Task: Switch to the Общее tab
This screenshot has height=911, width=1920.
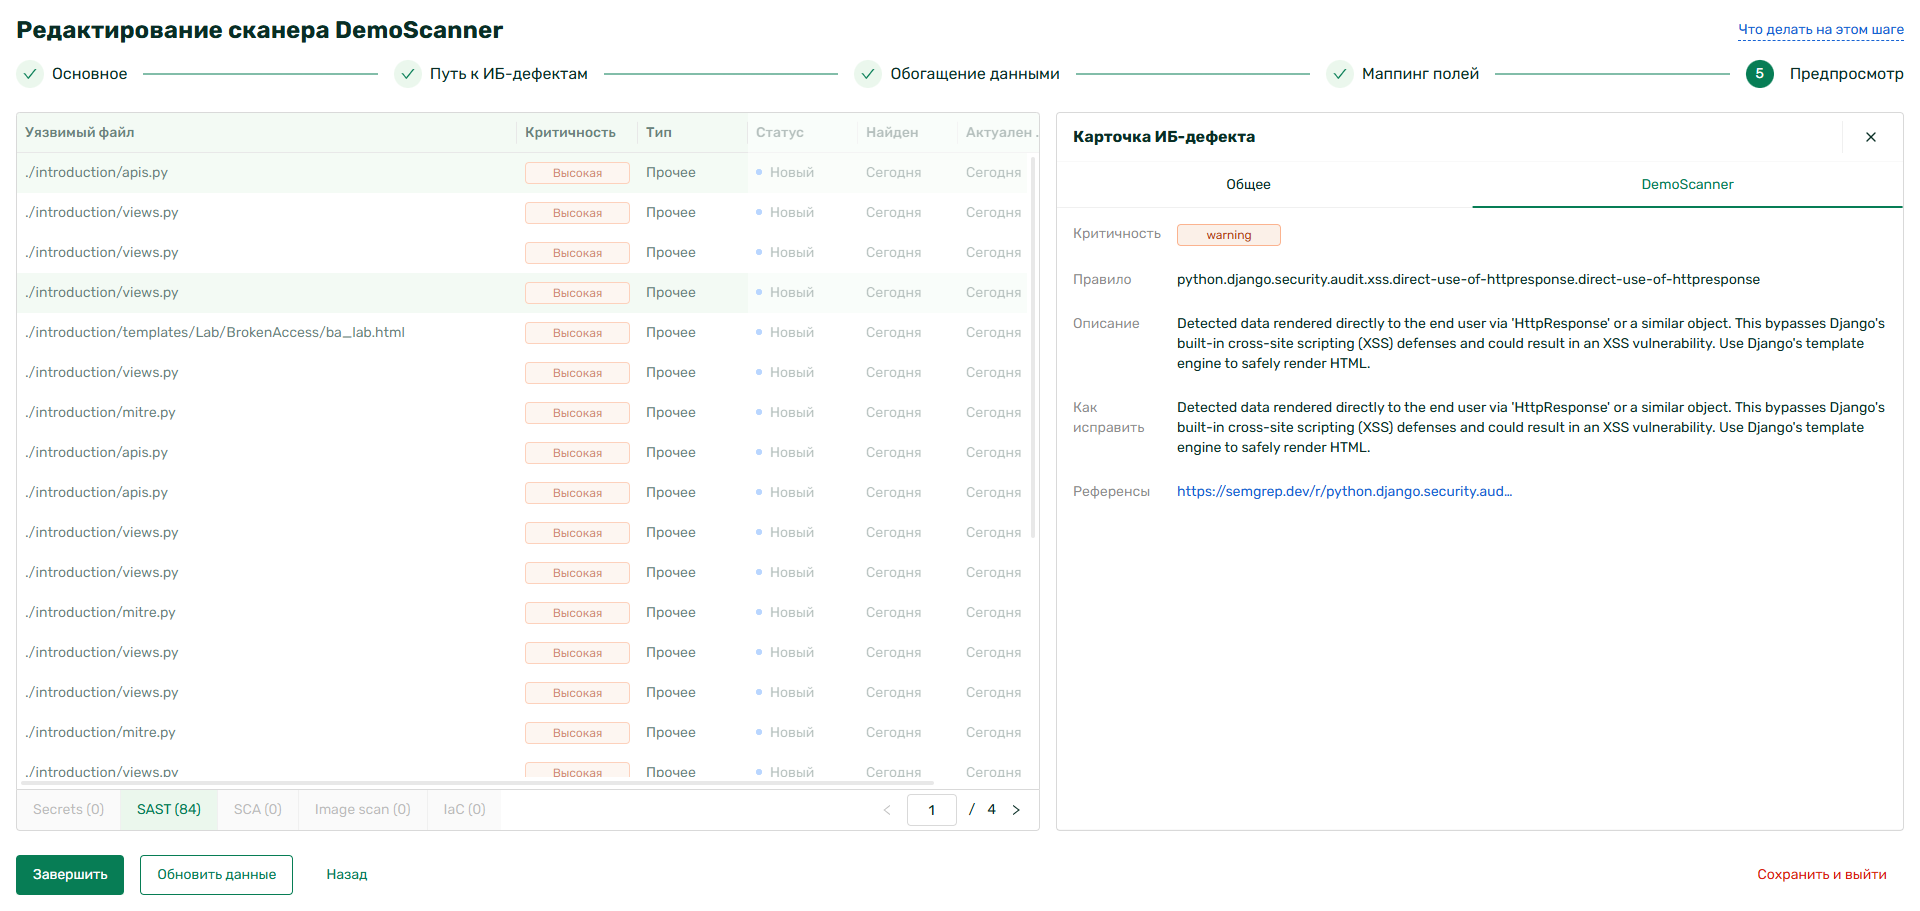Action: tap(1248, 185)
